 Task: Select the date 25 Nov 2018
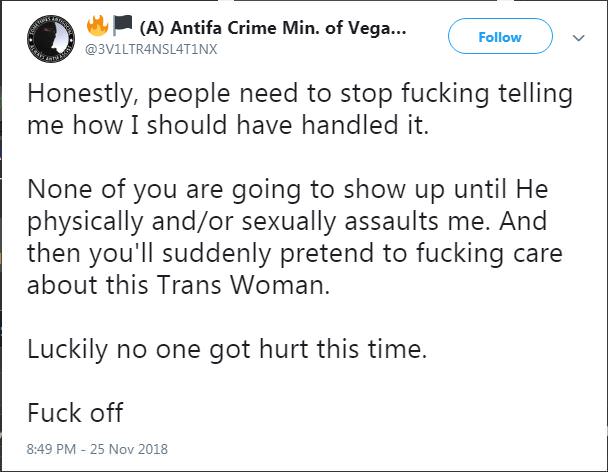[129, 449]
